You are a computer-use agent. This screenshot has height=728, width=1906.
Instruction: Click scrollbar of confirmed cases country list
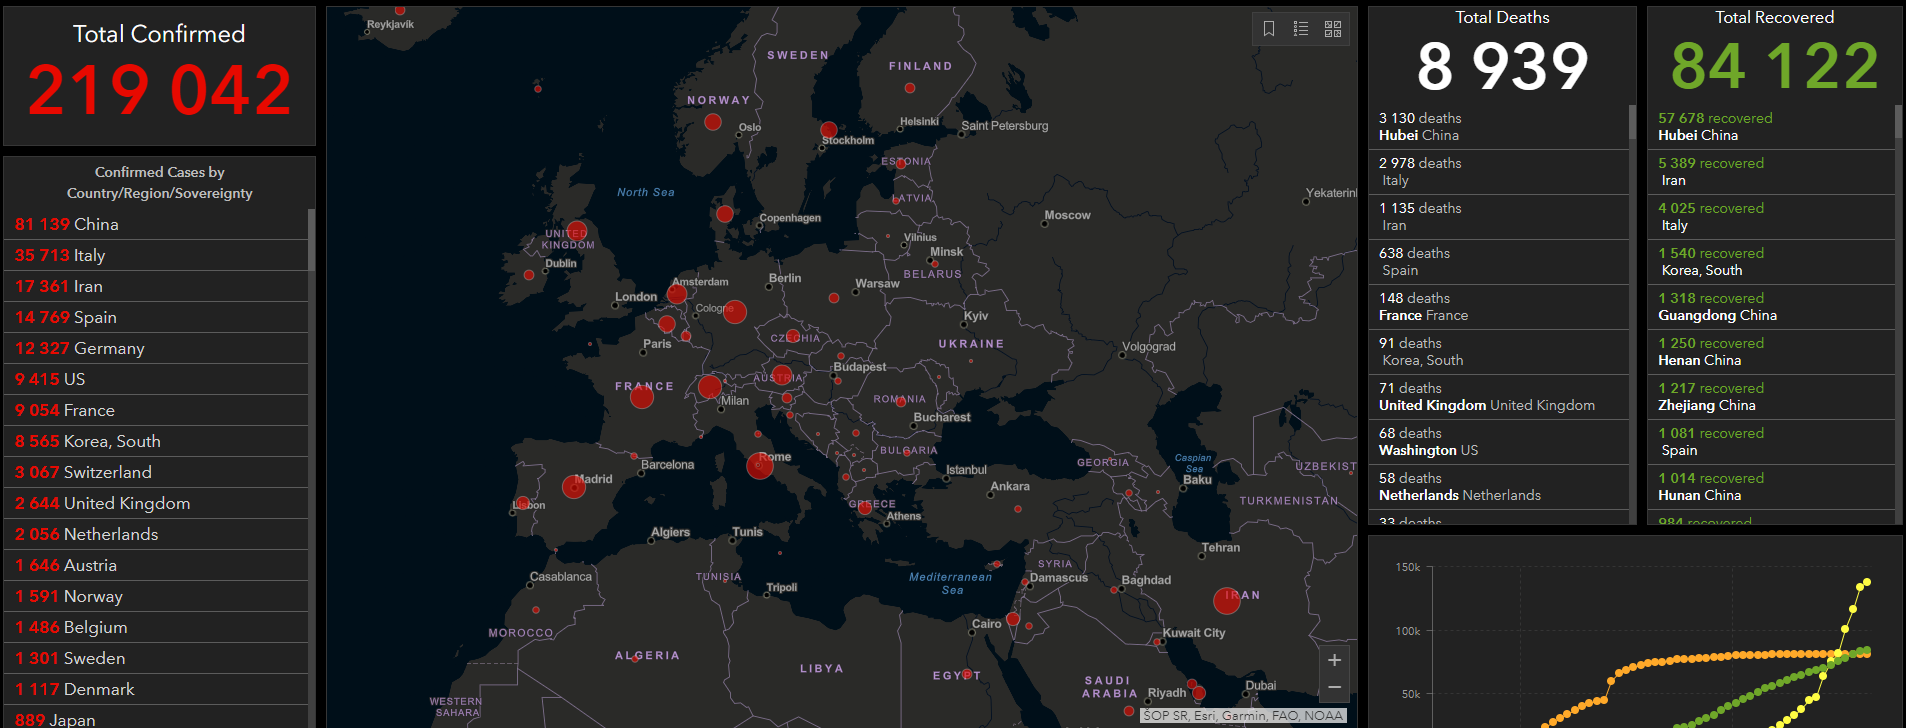[311, 240]
